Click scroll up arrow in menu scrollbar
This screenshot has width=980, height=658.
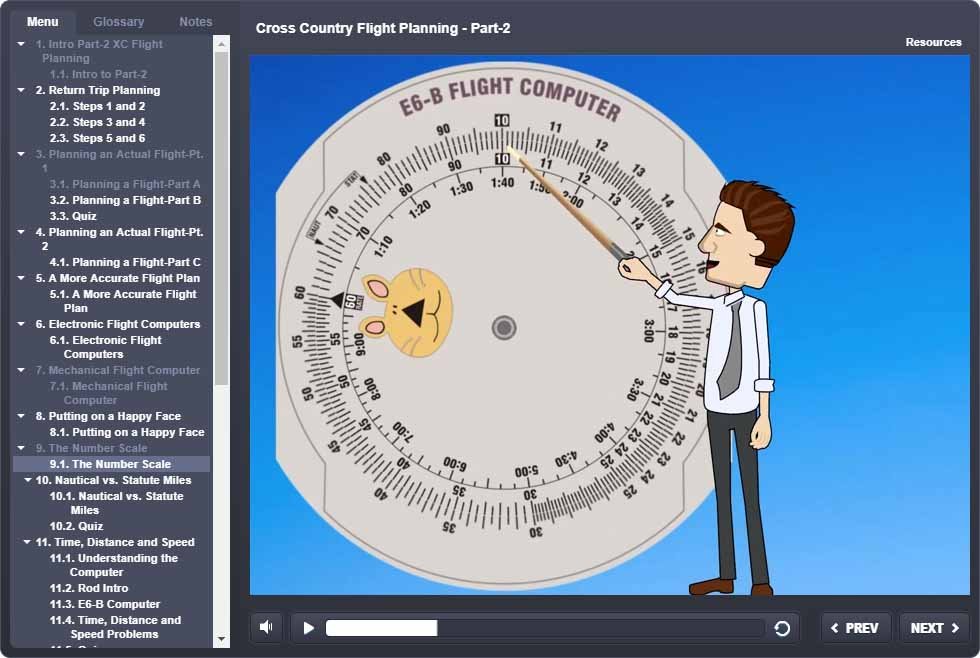pyautogui.click(x=221, y=44)
